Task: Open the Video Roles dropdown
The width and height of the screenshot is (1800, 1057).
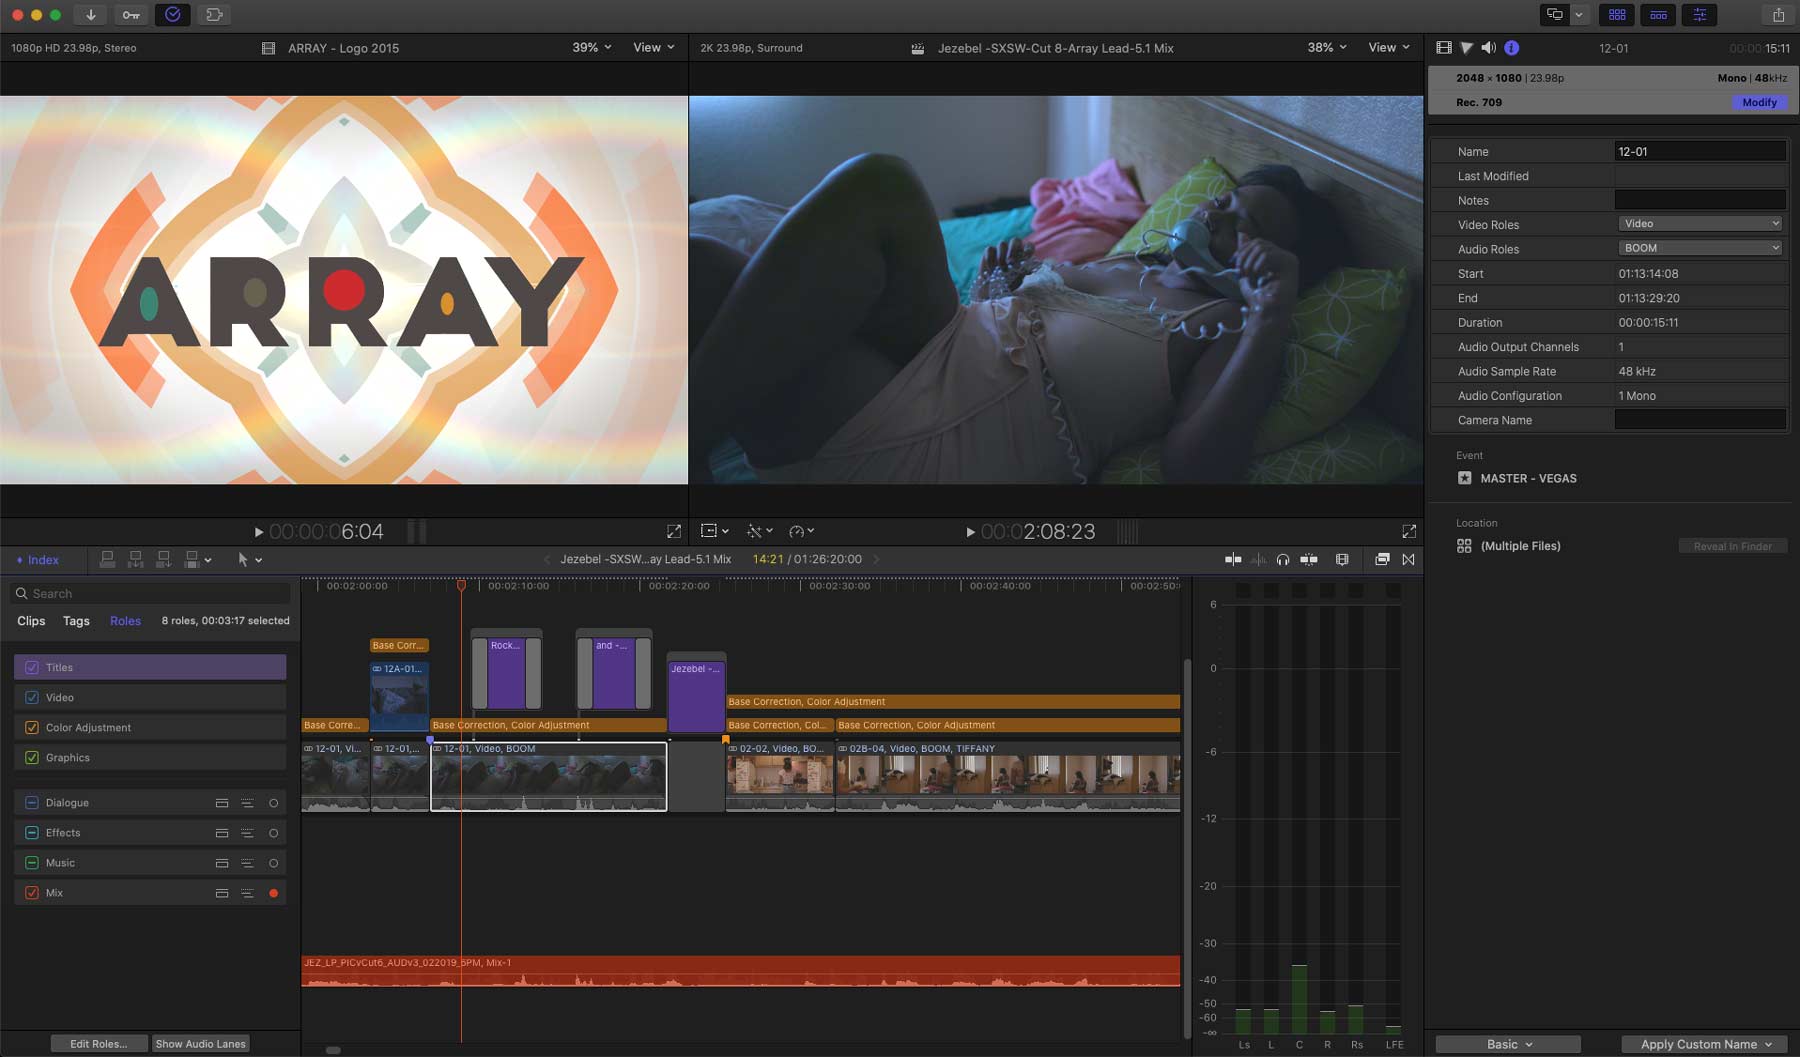Action: click(1700, 224)
